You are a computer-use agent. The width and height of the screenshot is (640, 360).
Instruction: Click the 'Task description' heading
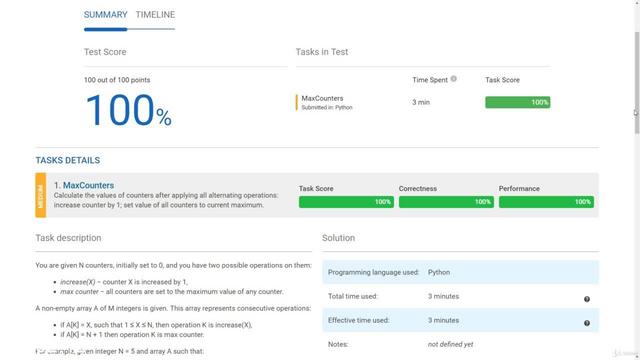pyautogui.click(x=68, y=238)
